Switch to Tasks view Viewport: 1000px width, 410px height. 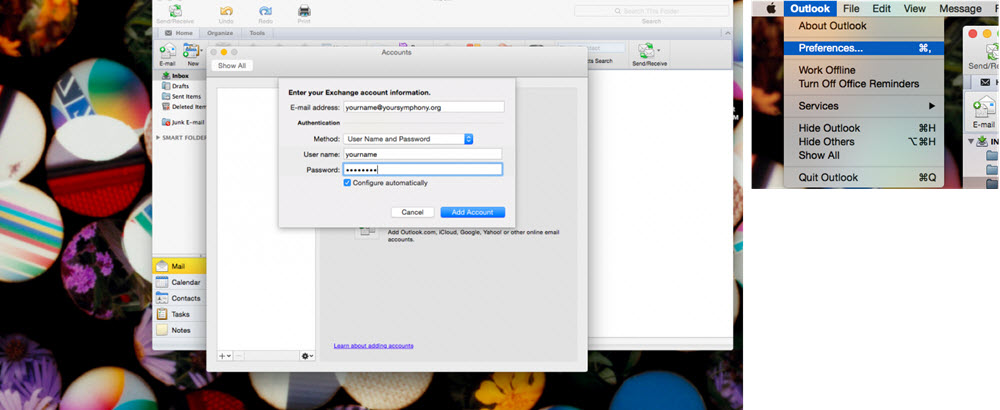179,314
